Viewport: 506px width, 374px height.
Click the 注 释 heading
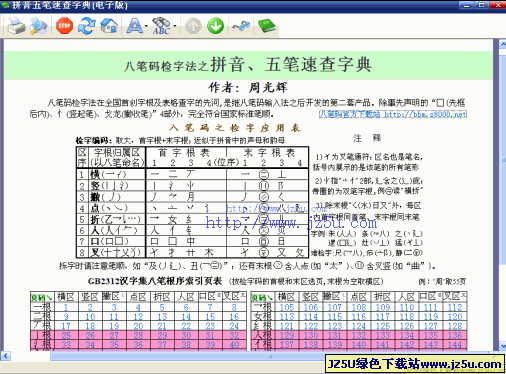coord(367,138)
